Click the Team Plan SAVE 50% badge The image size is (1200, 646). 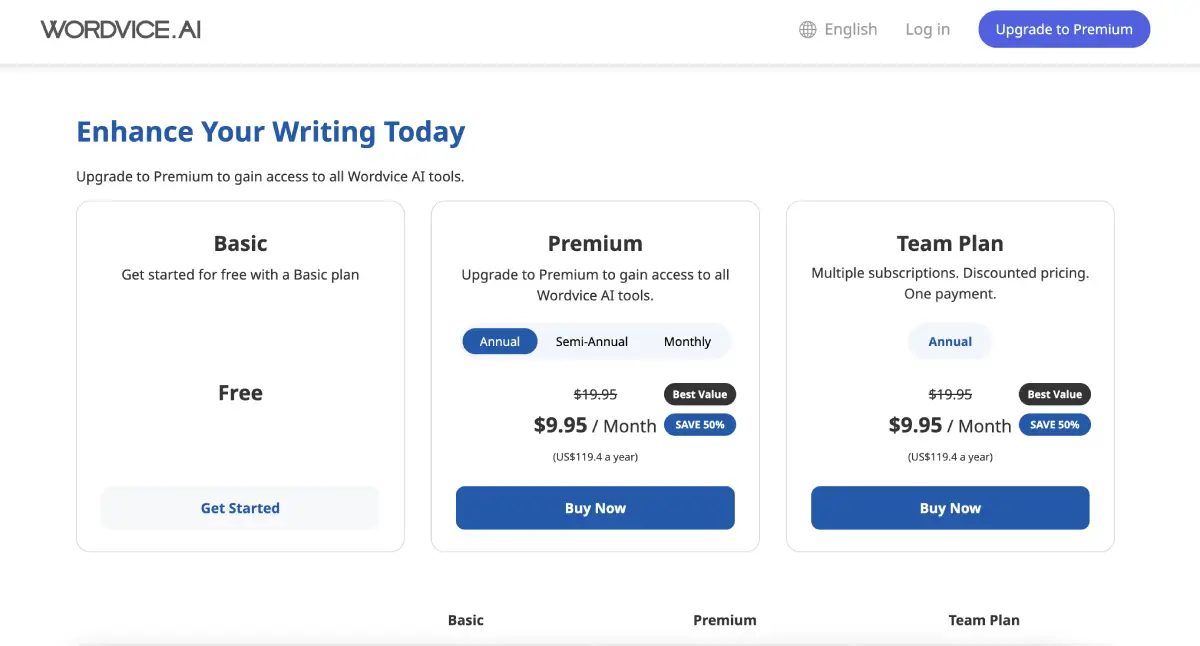1054,425
